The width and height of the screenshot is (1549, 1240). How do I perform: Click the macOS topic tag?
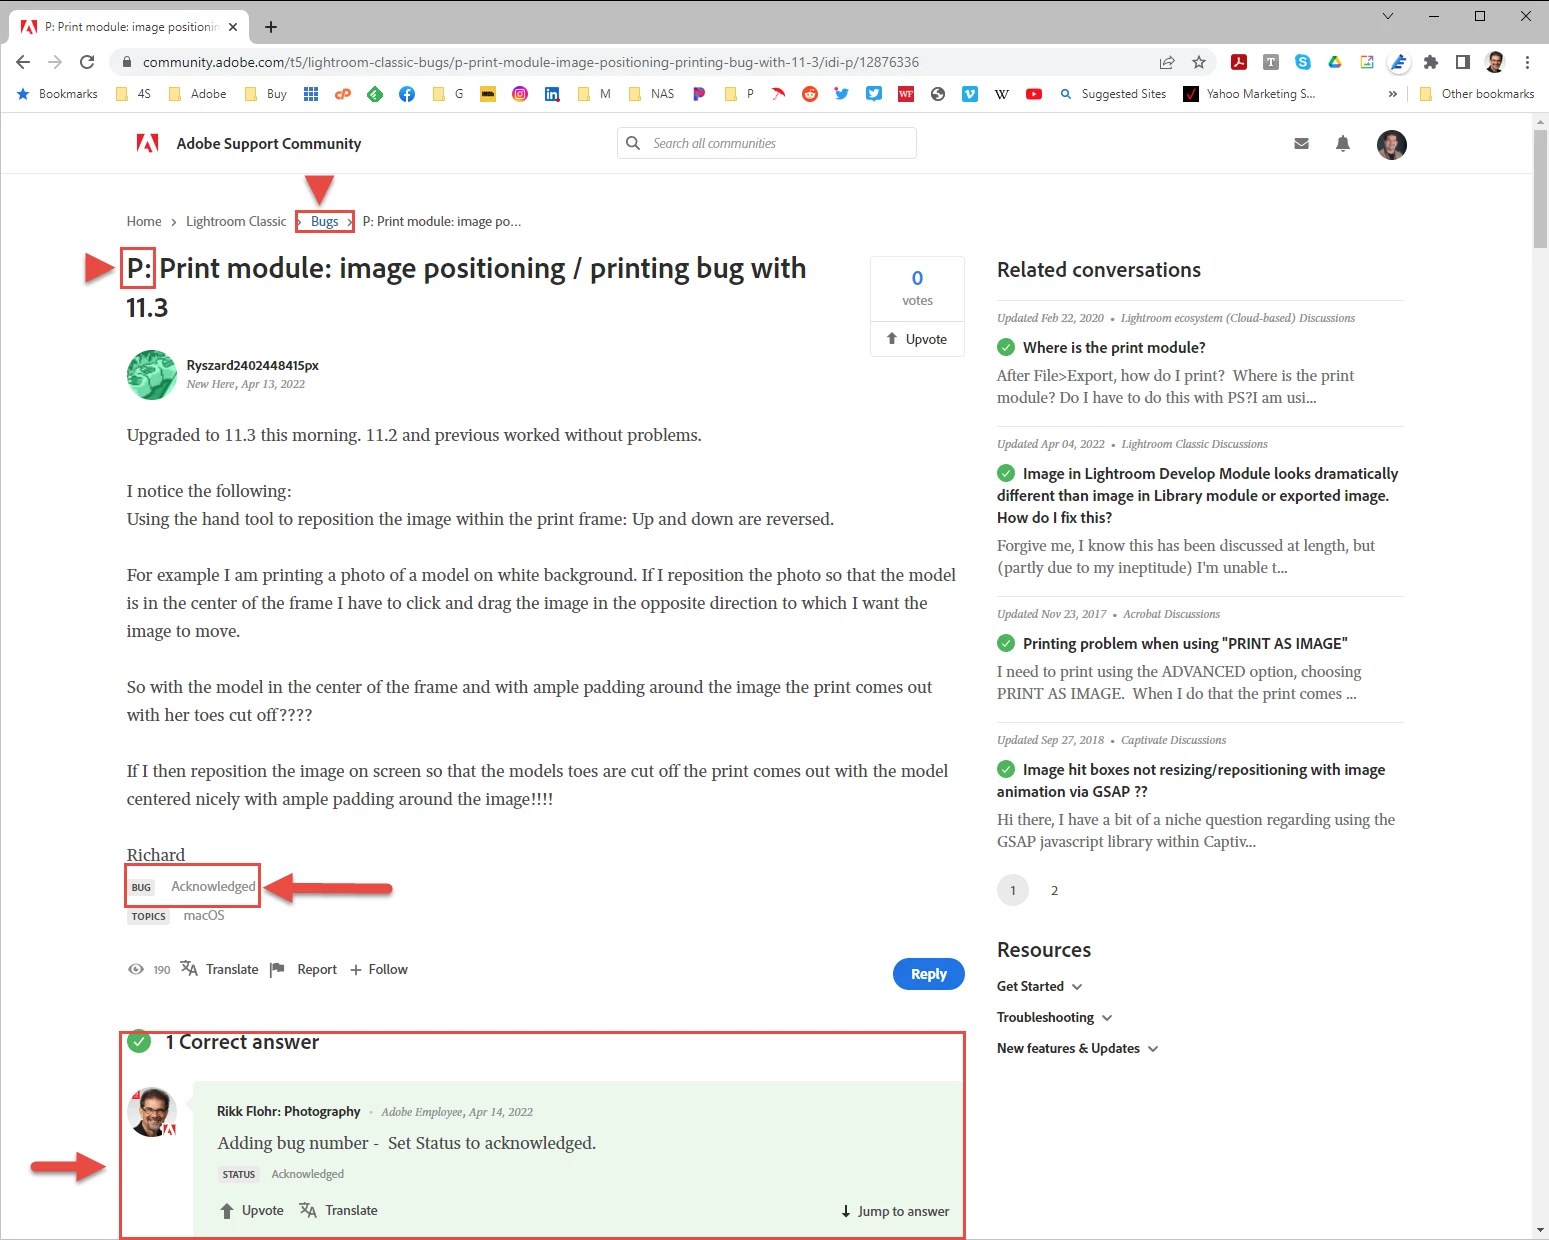[204, 915]
